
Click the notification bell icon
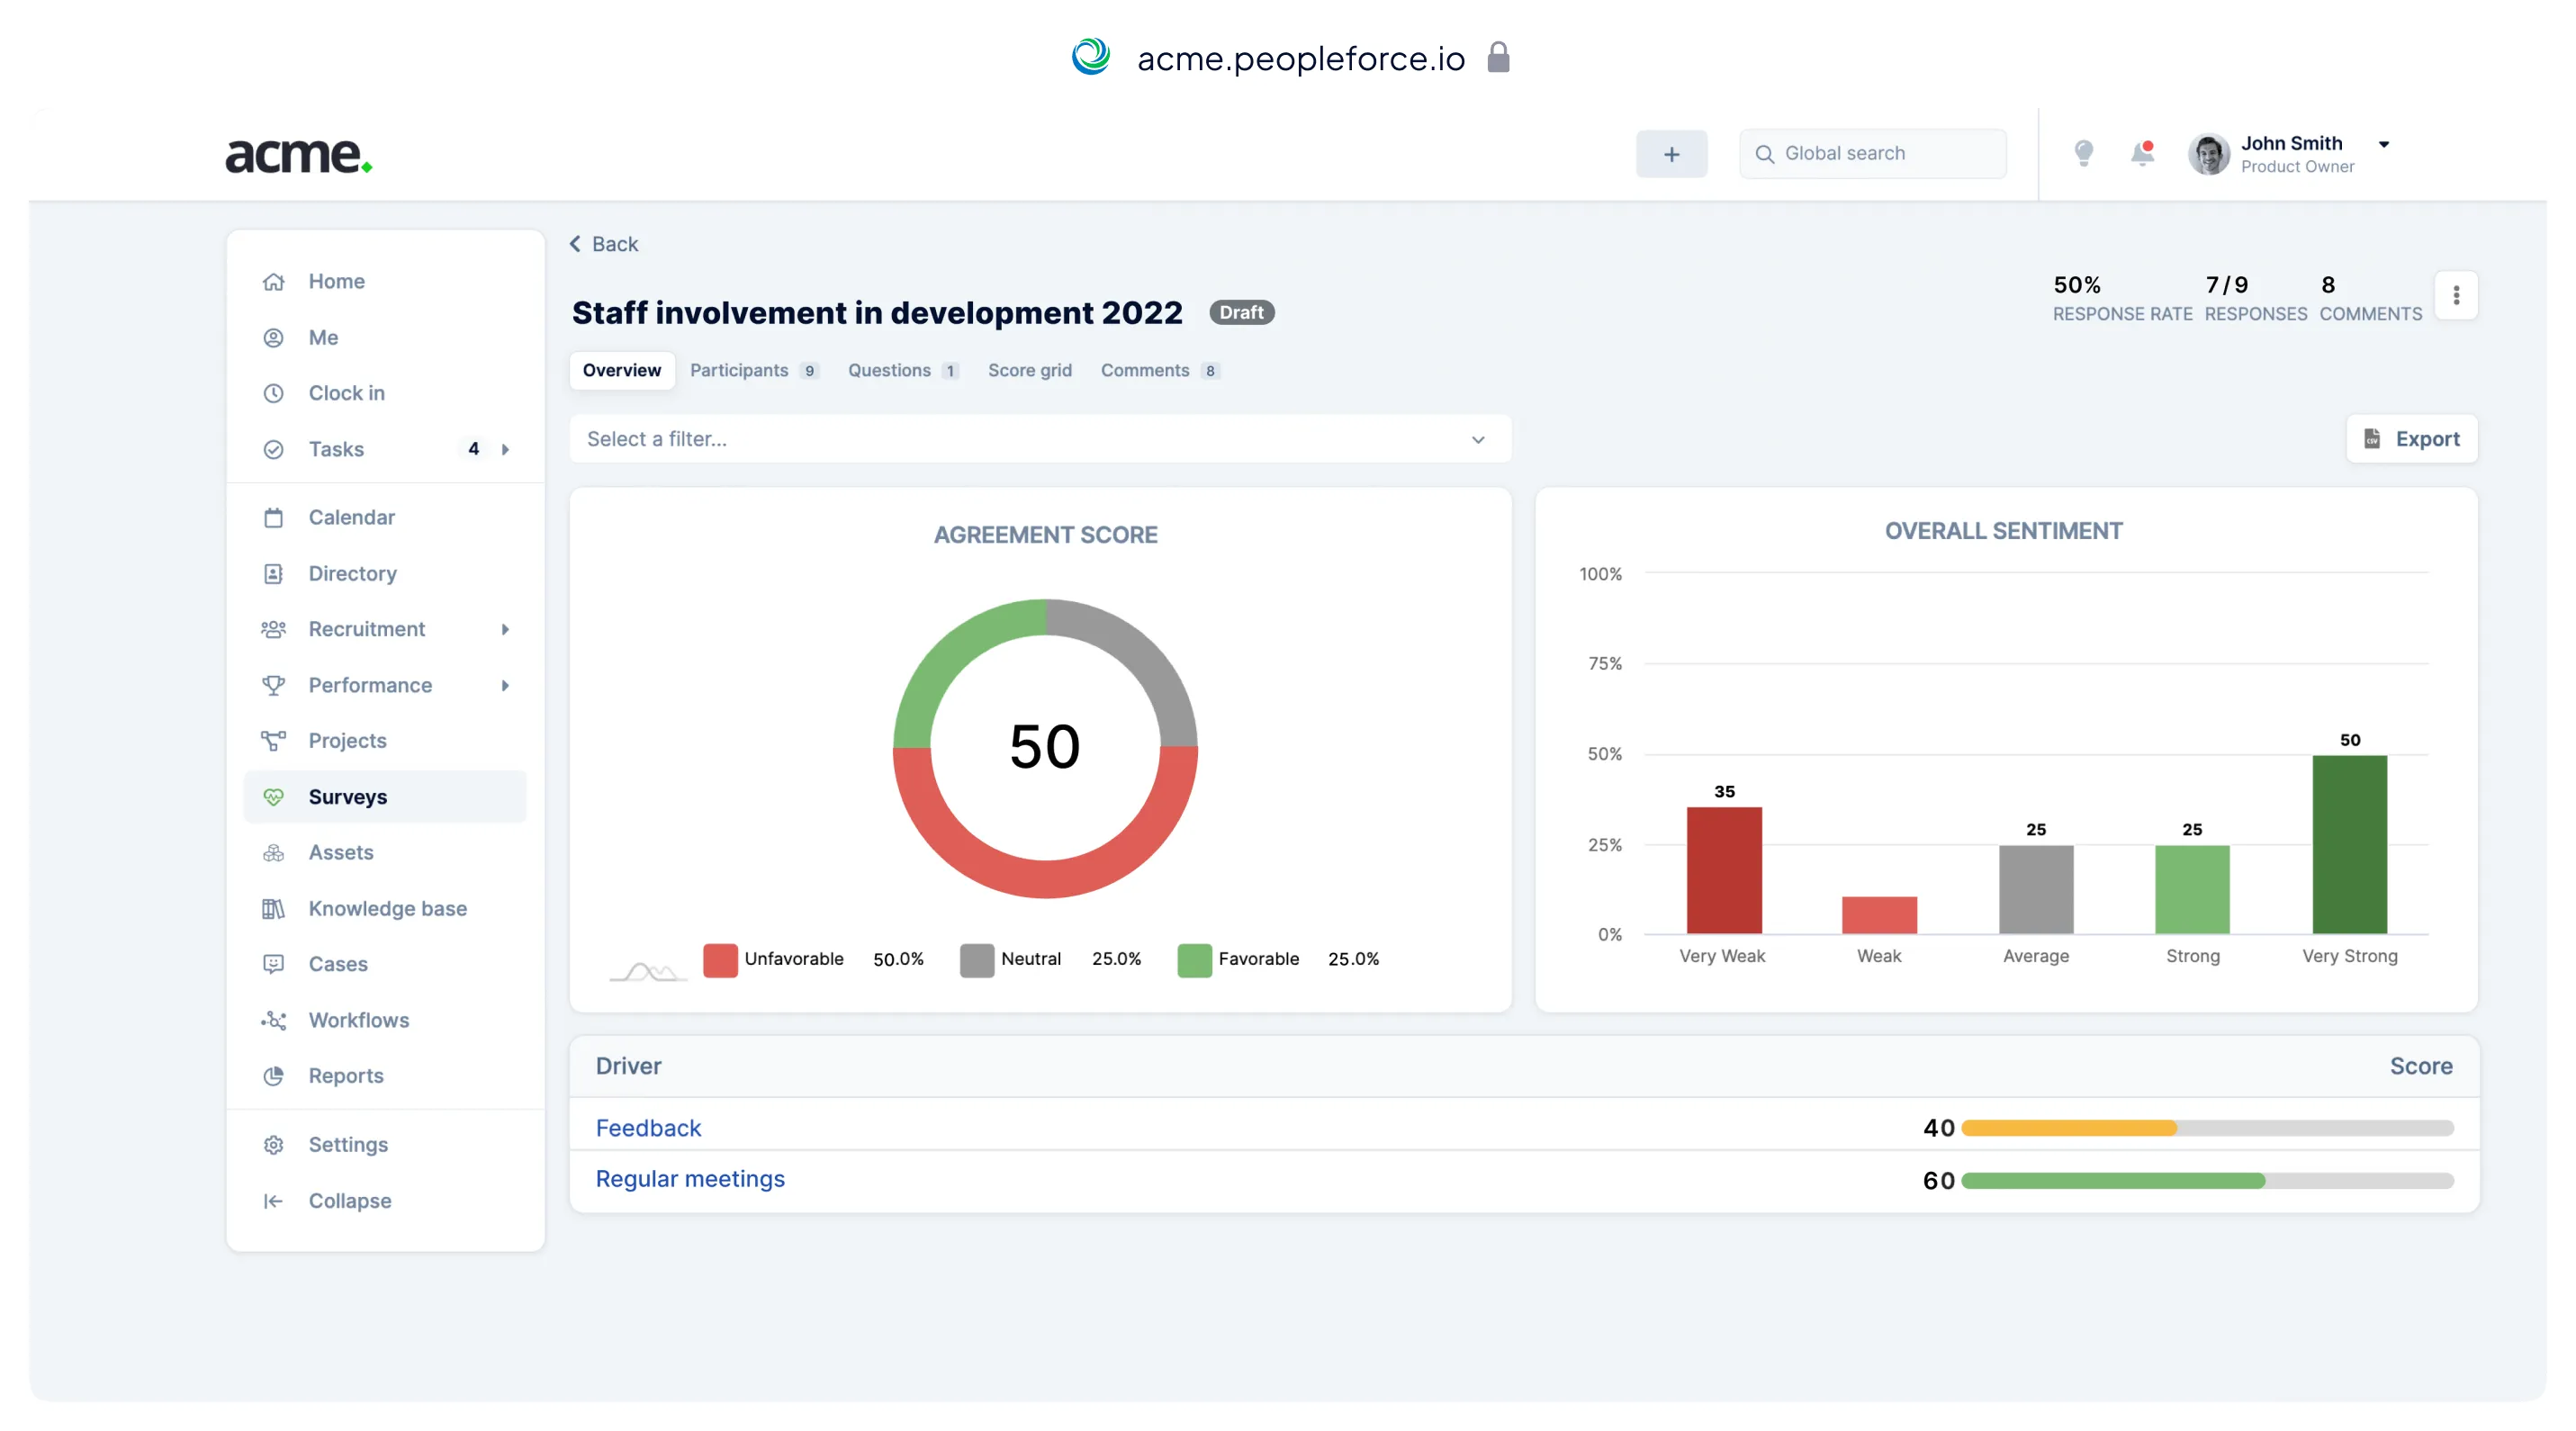[x=2142, y=153]
